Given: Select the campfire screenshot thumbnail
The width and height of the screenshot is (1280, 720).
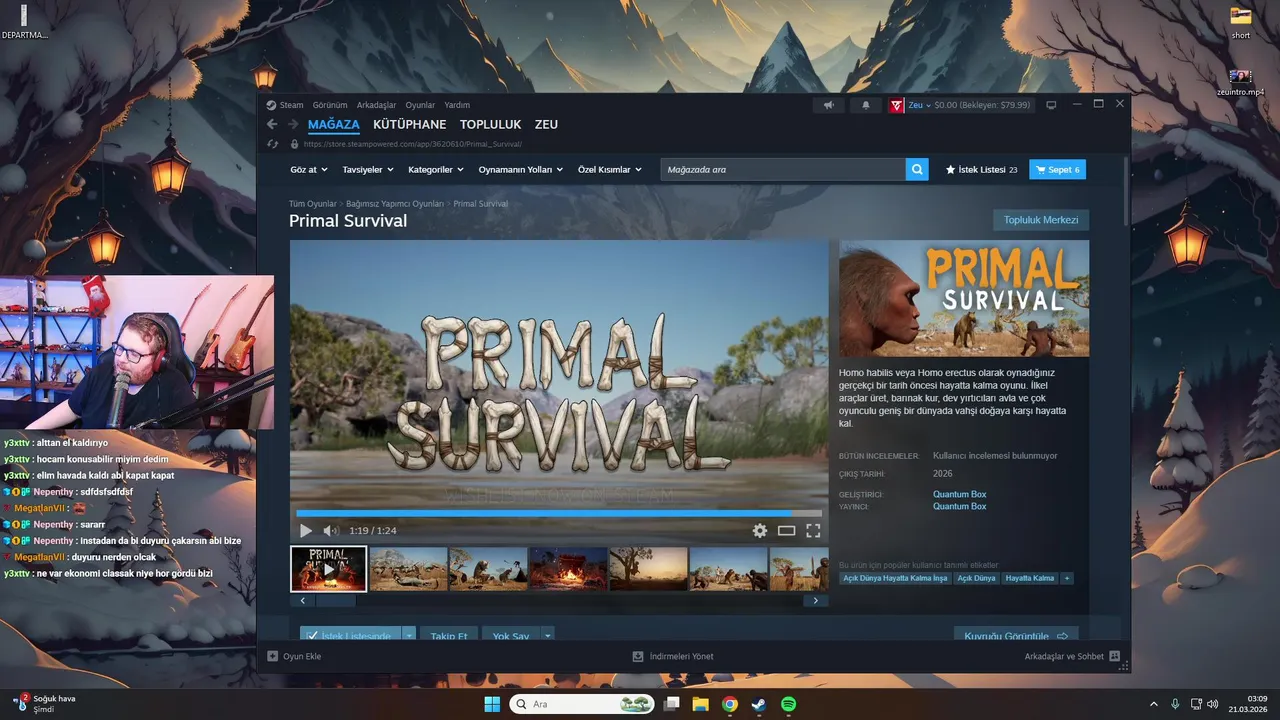Looking at the screenshot, I should coord(568,569).
